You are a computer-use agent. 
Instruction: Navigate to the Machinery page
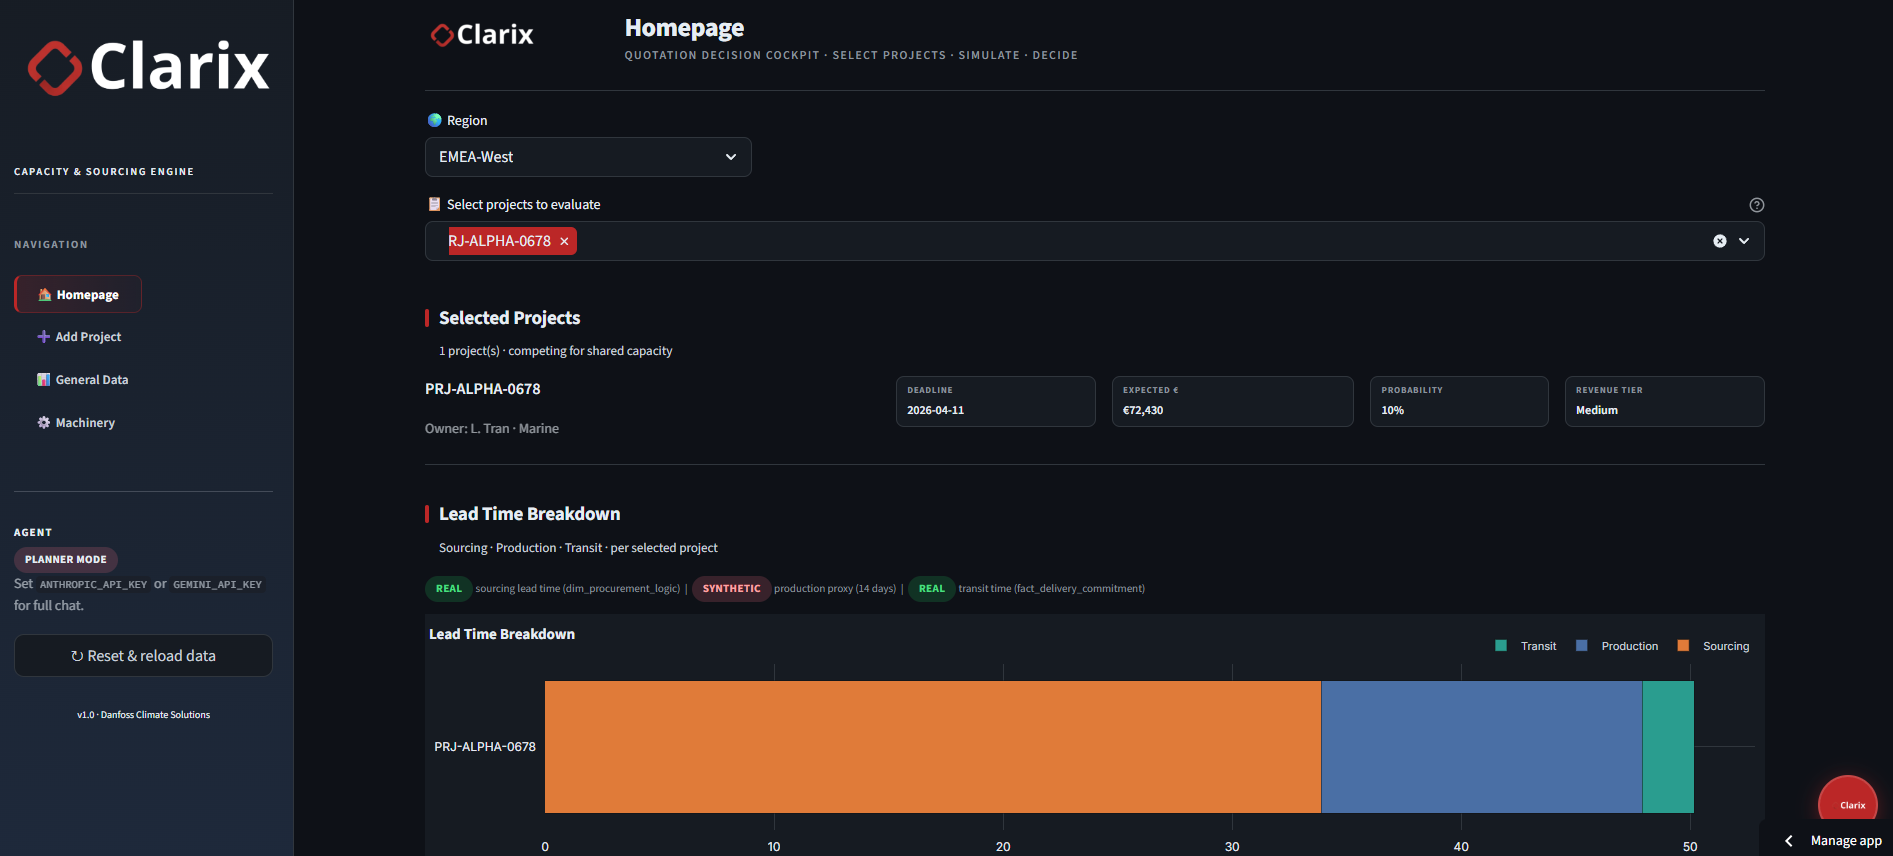[76, 423]
